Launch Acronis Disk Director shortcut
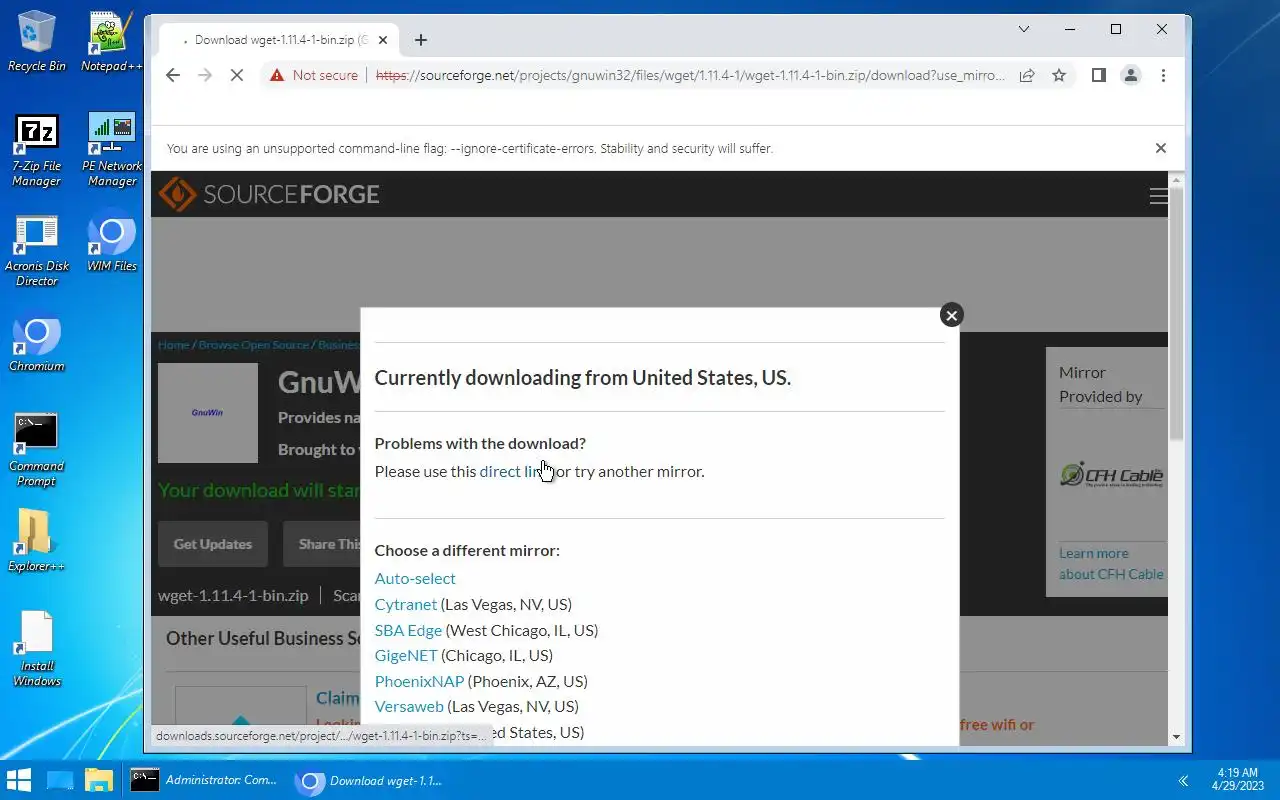Screen dimensions: 1280x800 point(37,250)
